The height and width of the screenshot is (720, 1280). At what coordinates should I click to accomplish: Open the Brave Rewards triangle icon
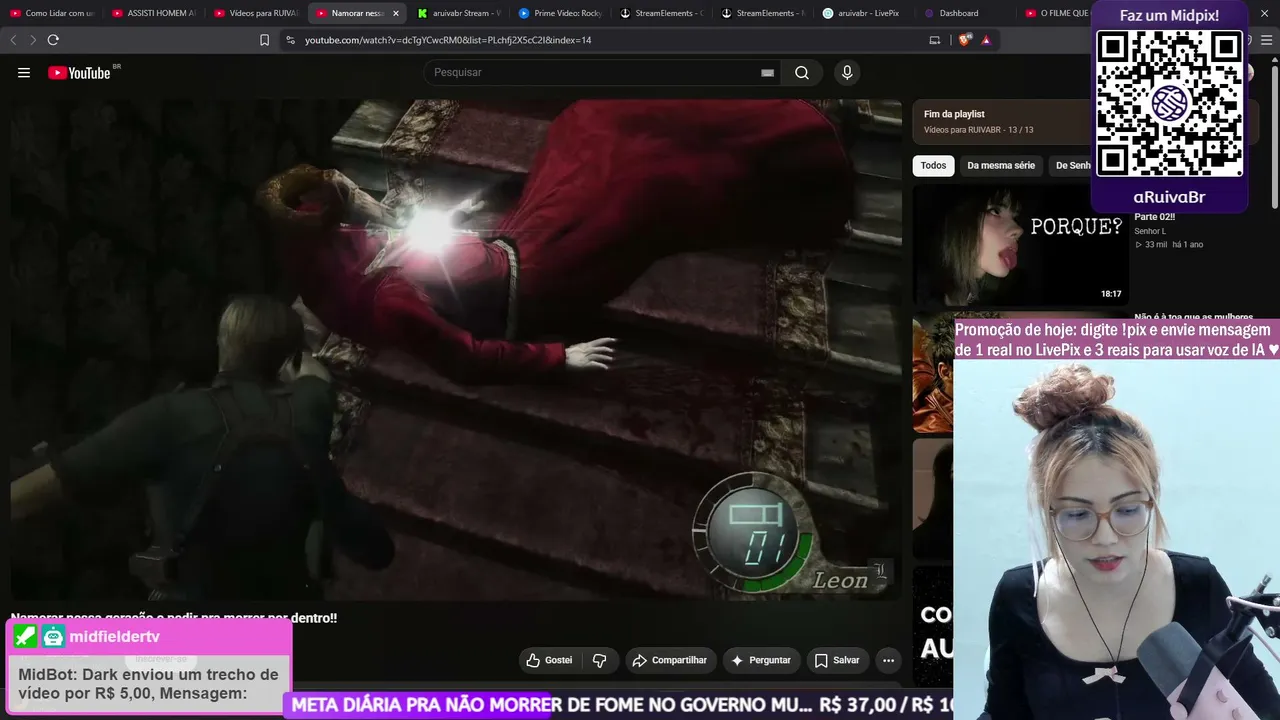(x=986, y=40)
